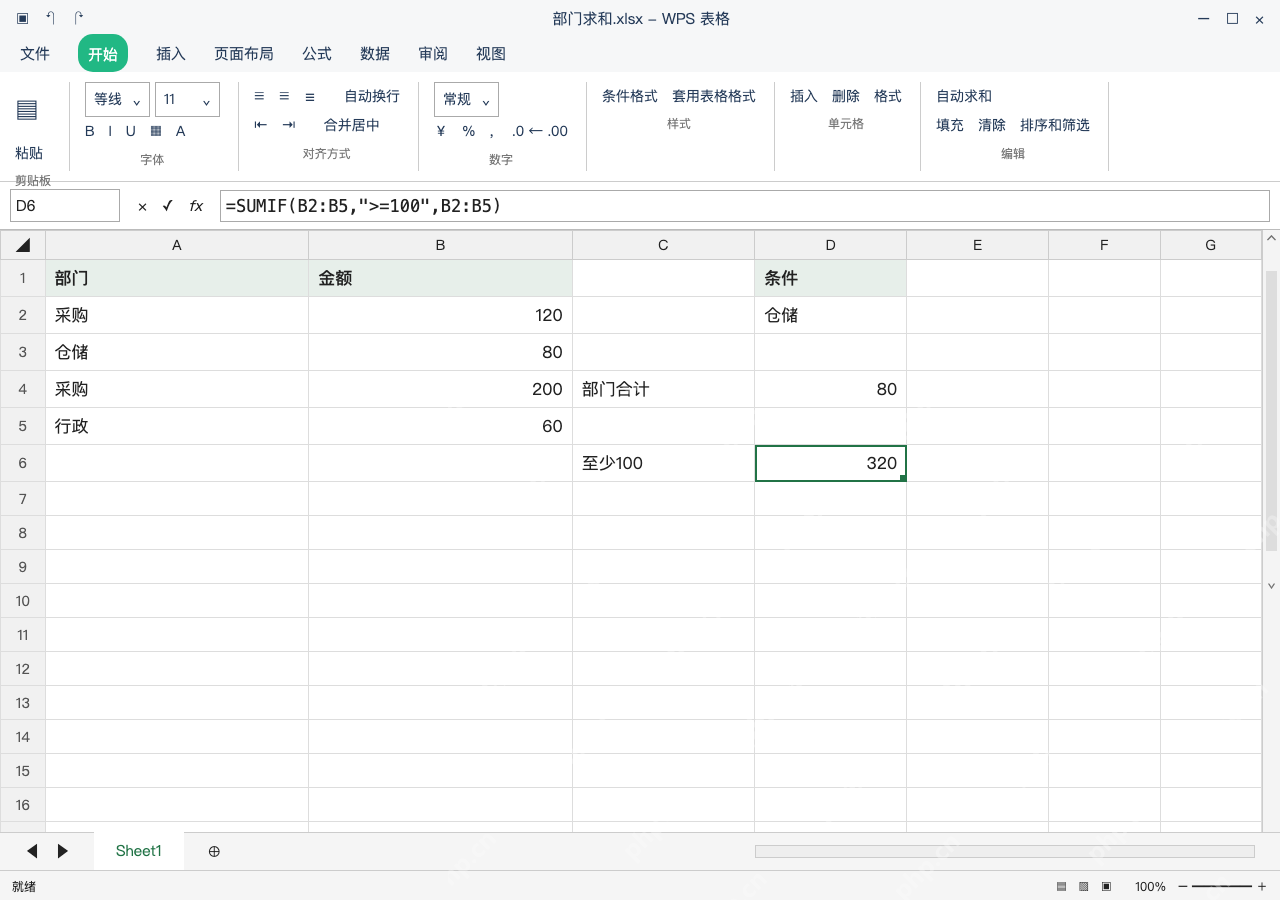Open the font name dropdown 等线
1280x900 pixels.
[117, 99]
